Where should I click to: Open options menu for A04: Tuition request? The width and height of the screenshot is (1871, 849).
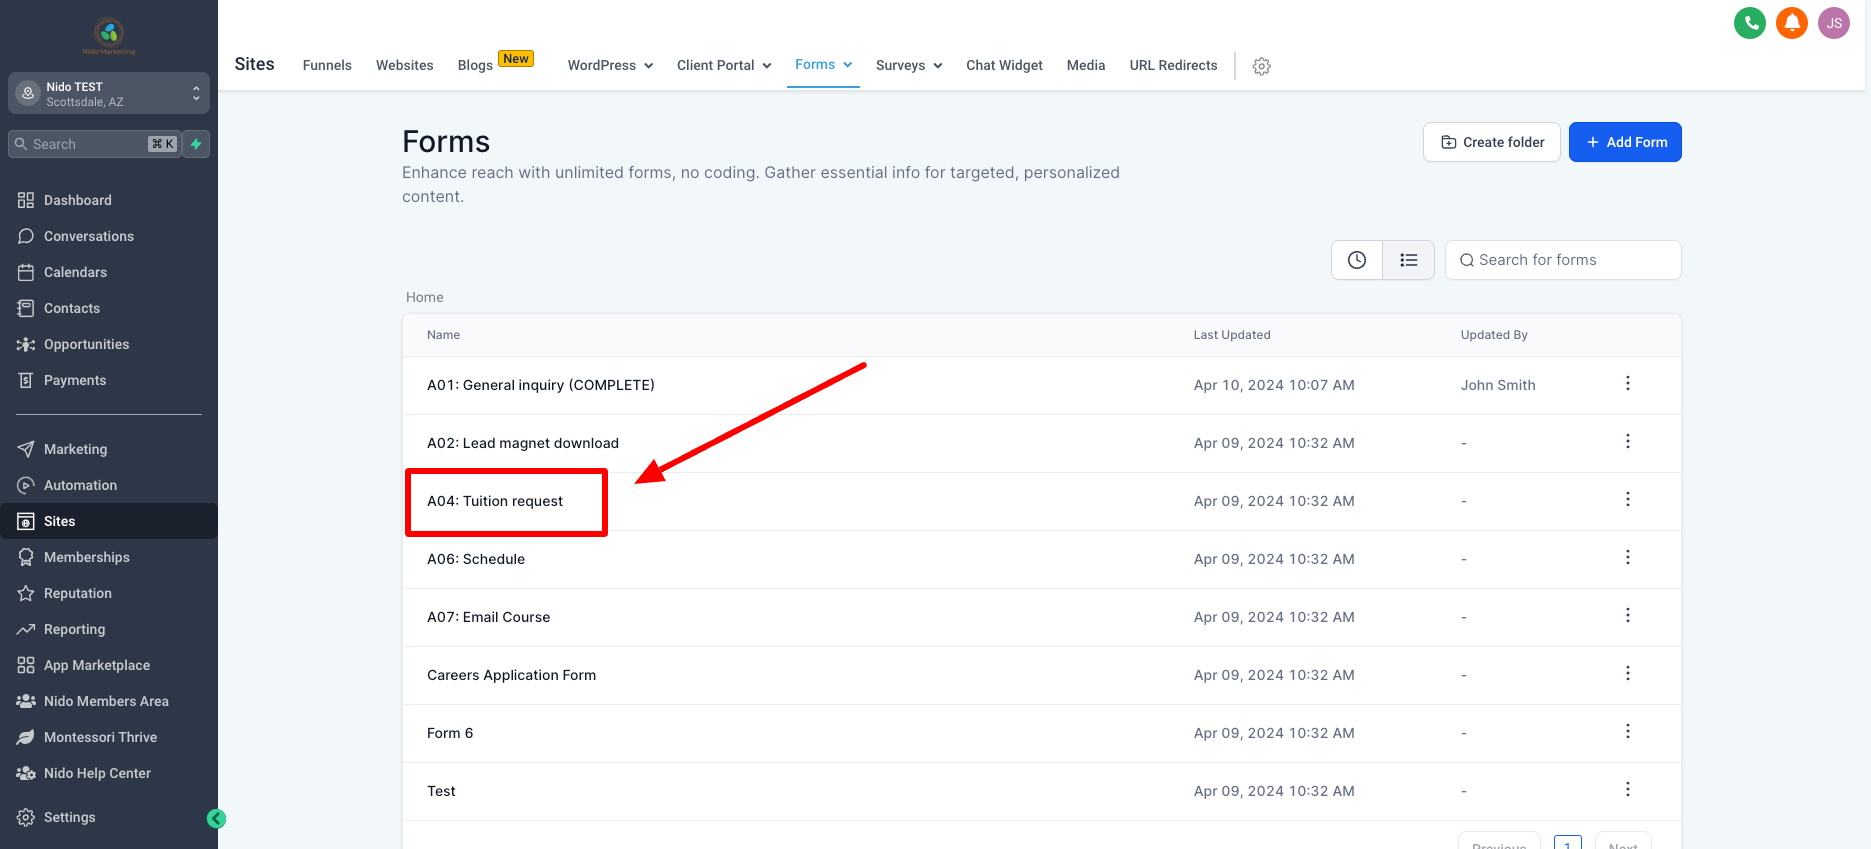pos(1628,500)
